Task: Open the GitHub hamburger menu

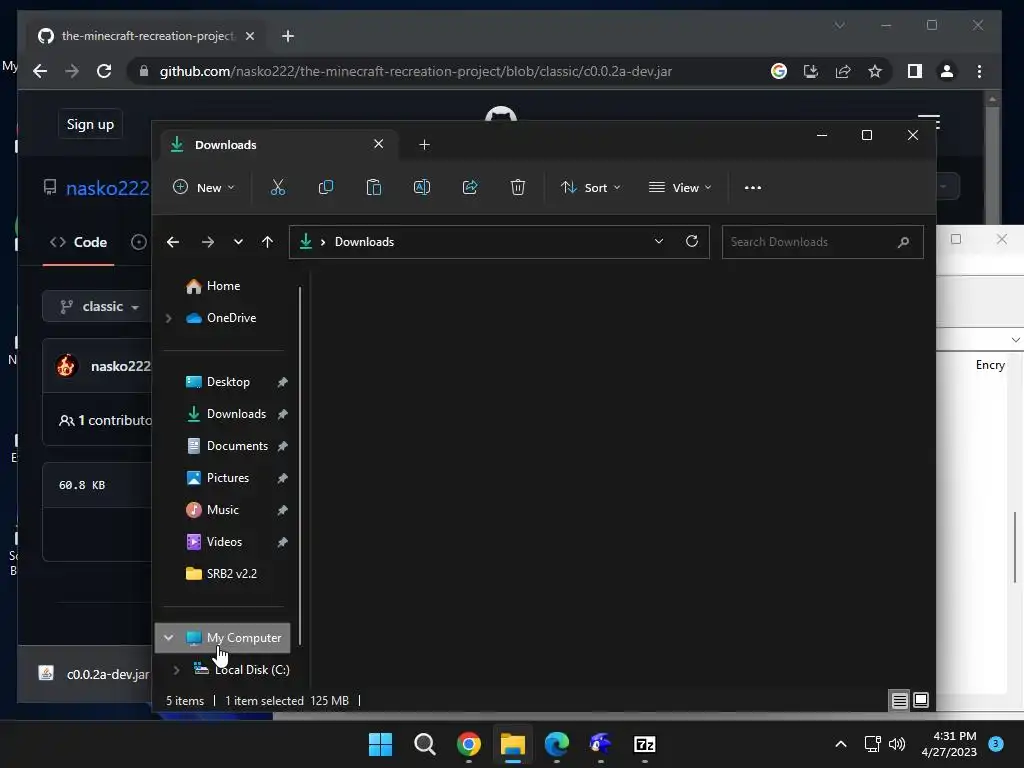Action: [x=929, y=120]
